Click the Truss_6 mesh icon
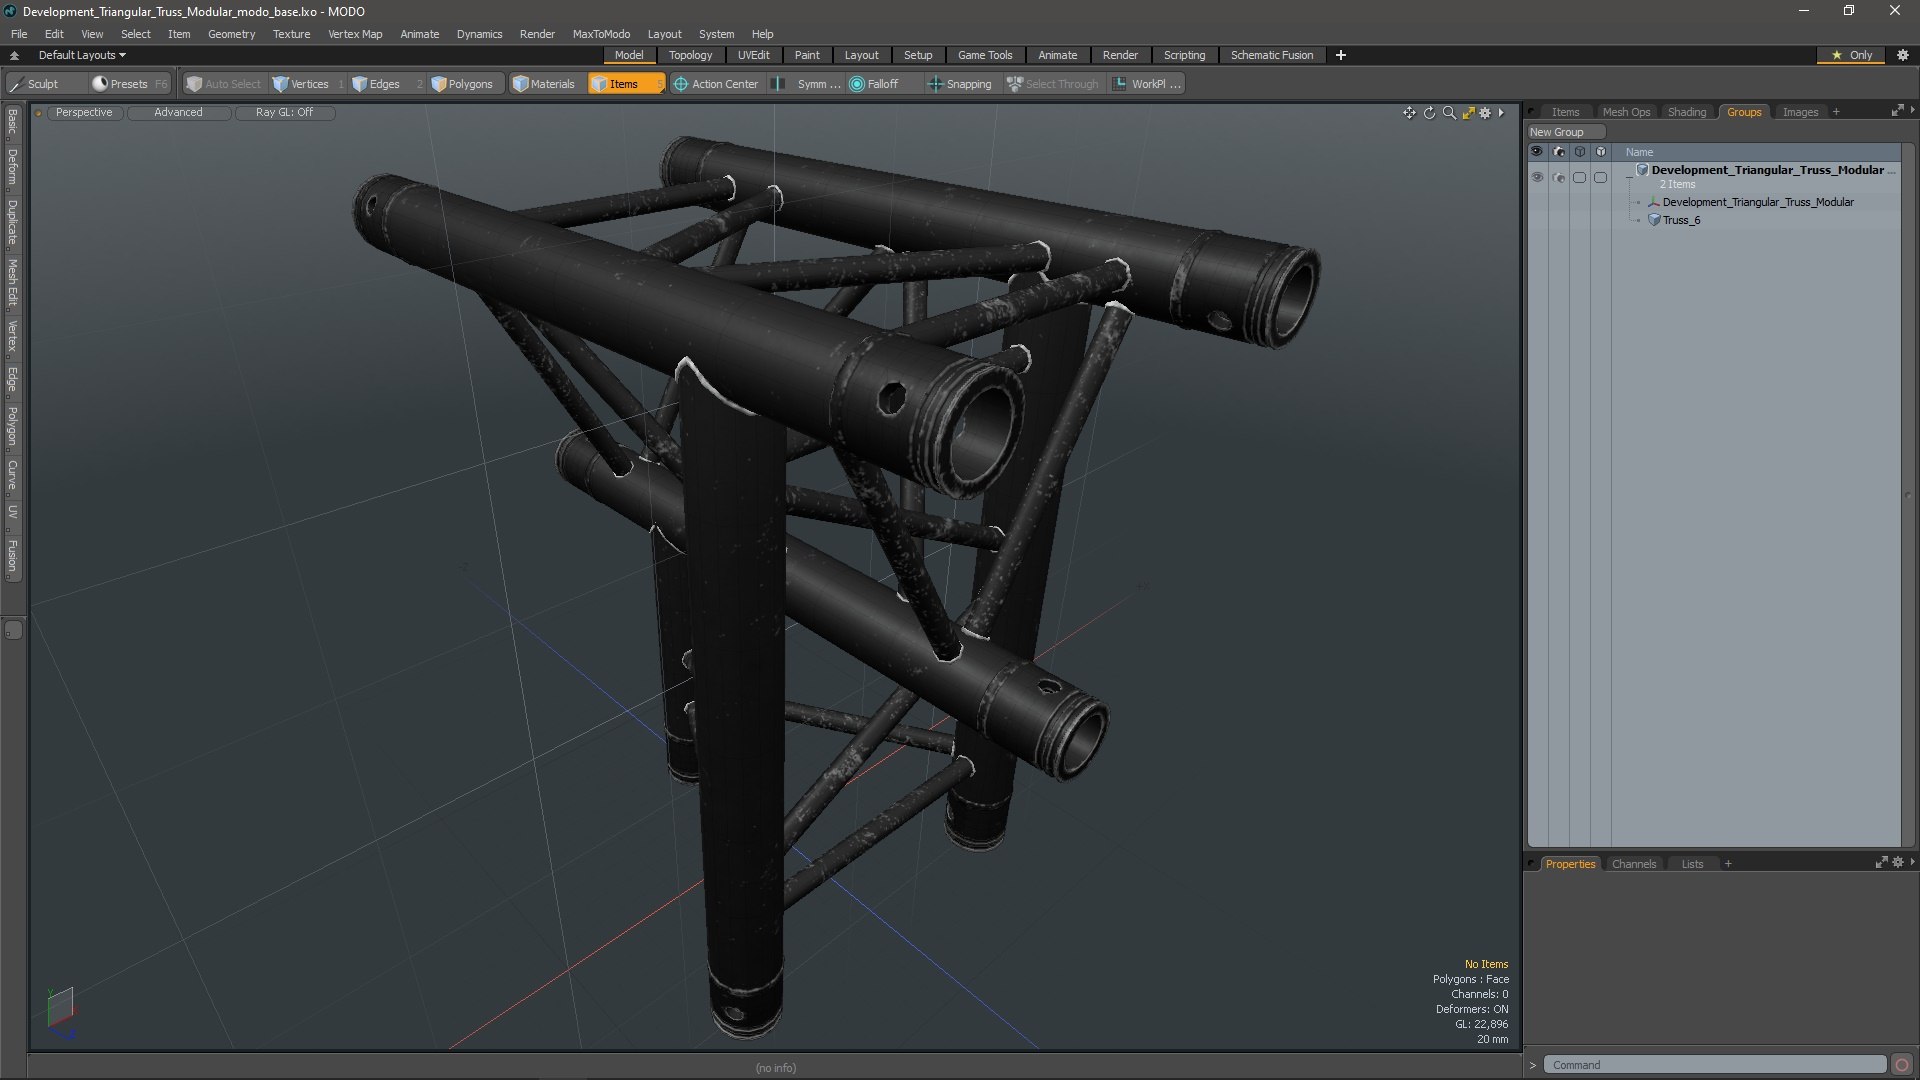 pyautogui.click(x=1654, y=220)
